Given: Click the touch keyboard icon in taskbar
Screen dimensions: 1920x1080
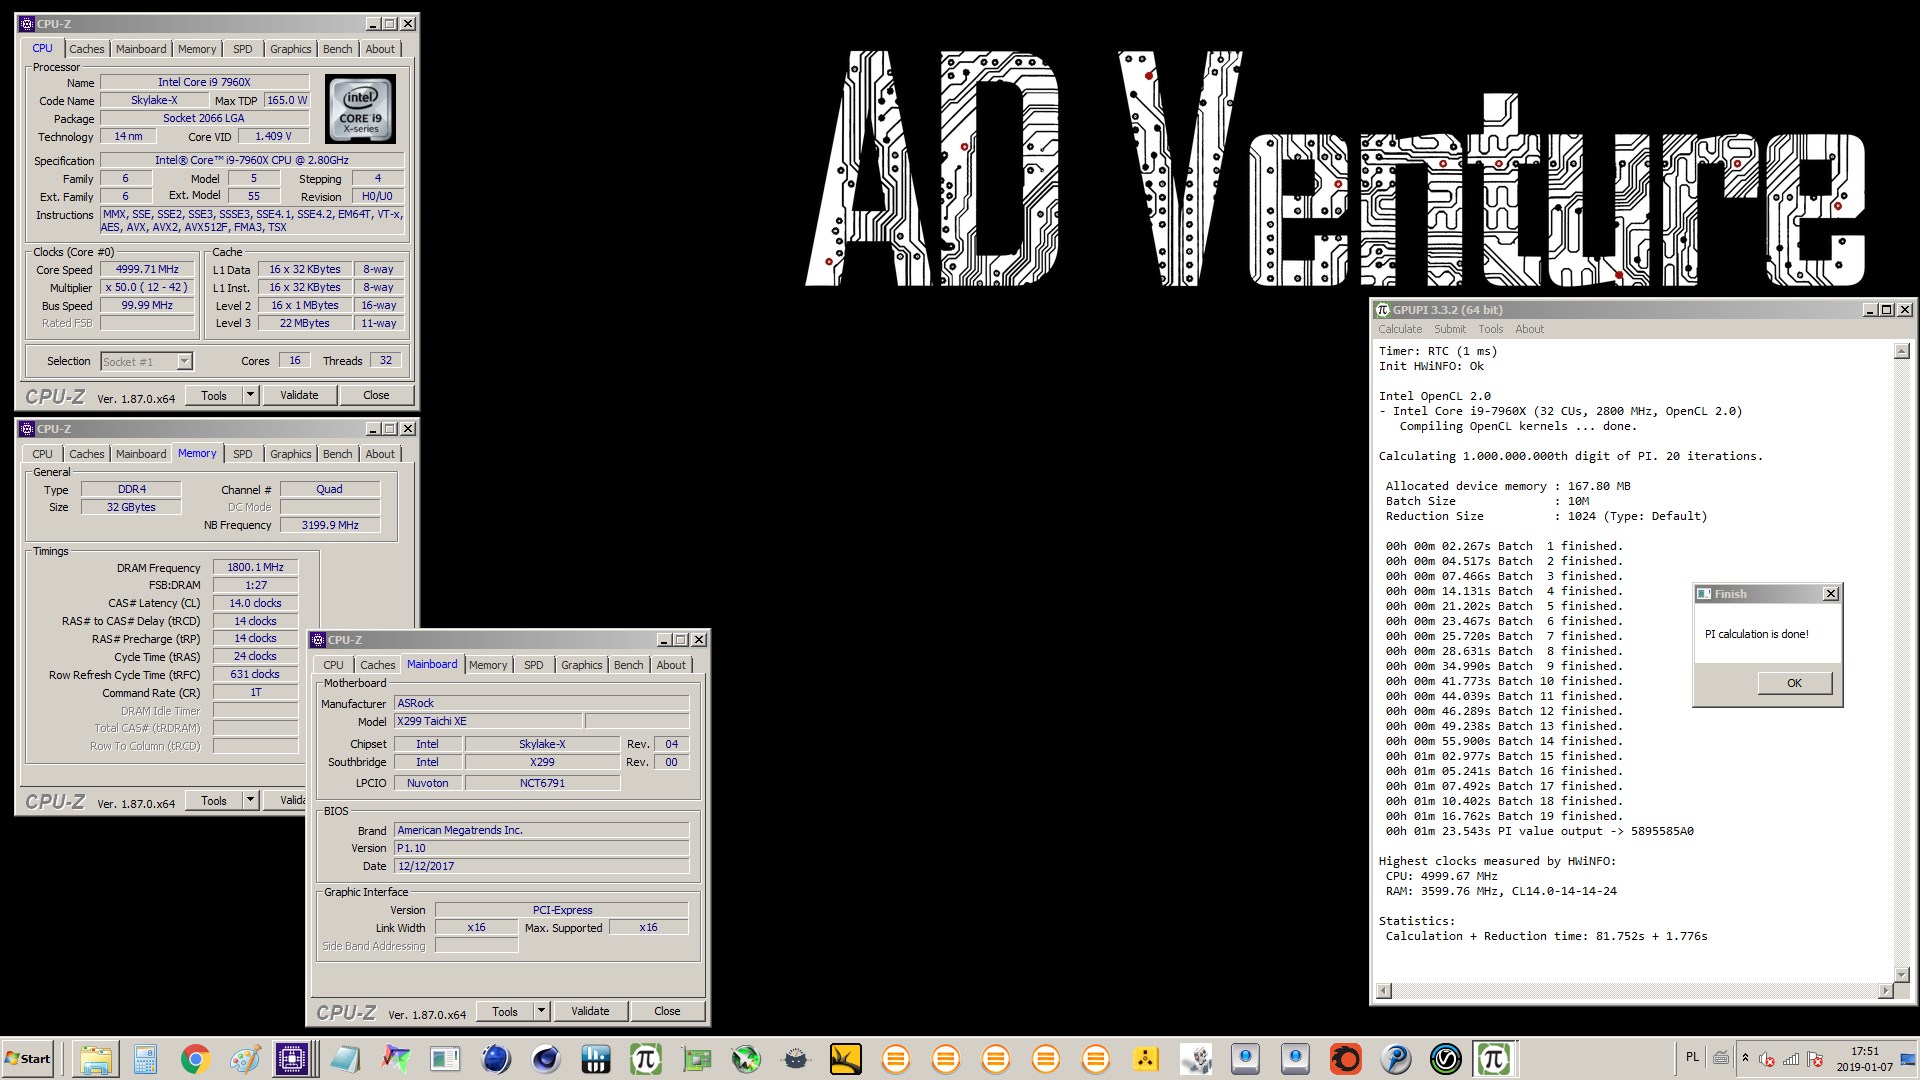Looking at the screenshot, I should (1721, 1058).
